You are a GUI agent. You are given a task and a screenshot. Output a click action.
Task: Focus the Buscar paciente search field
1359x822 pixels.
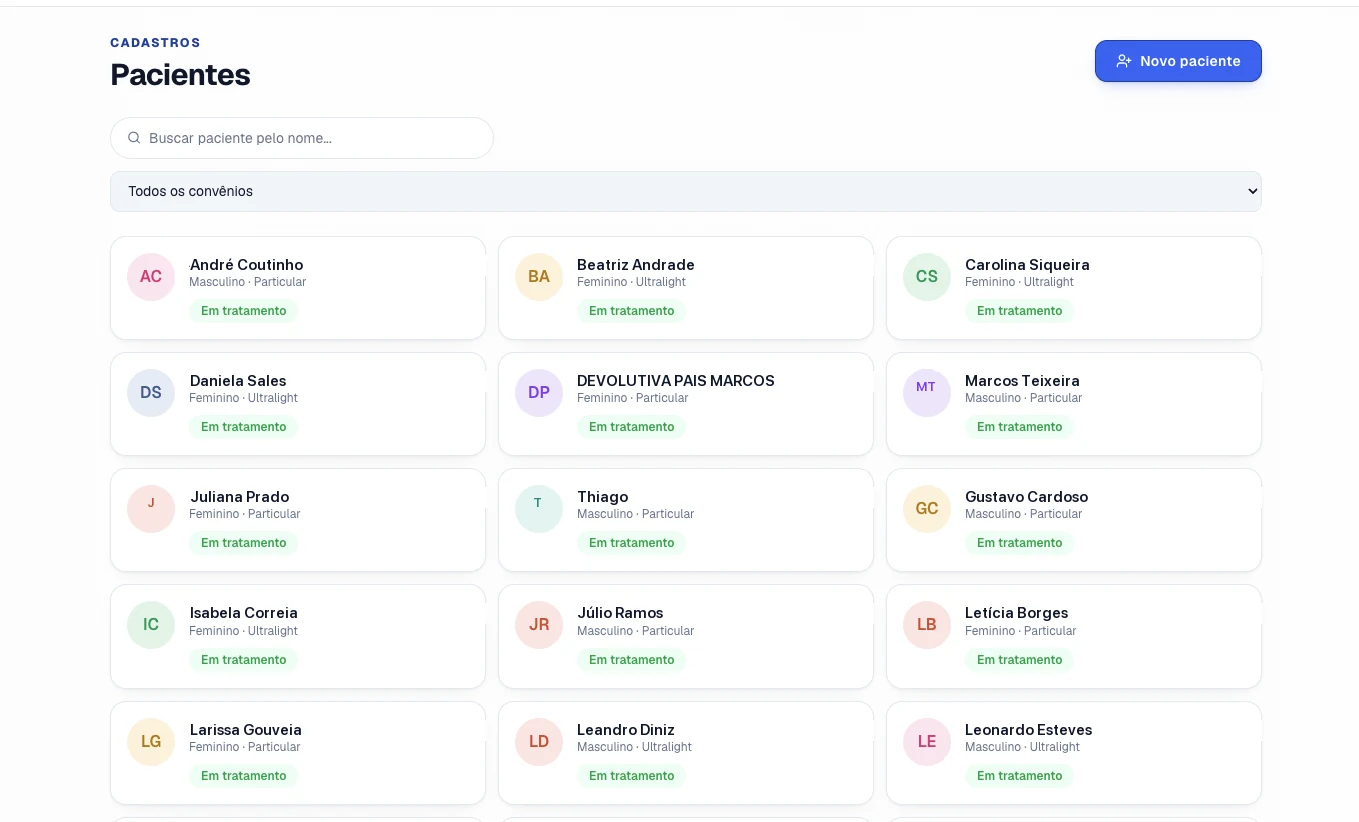point(302,138)
